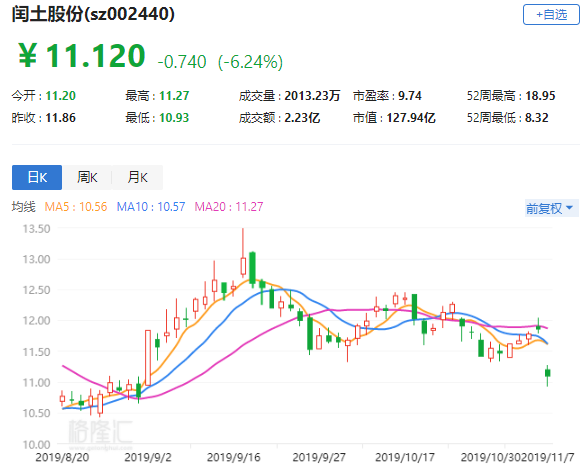
Task: Click the 2019/8/20 date axis label
Action: point(62,457)
